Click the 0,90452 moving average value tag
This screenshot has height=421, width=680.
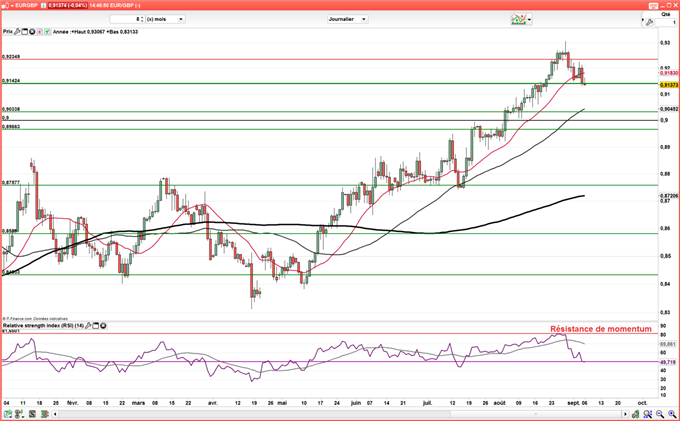pyautogui.click(x=669, y=109)
